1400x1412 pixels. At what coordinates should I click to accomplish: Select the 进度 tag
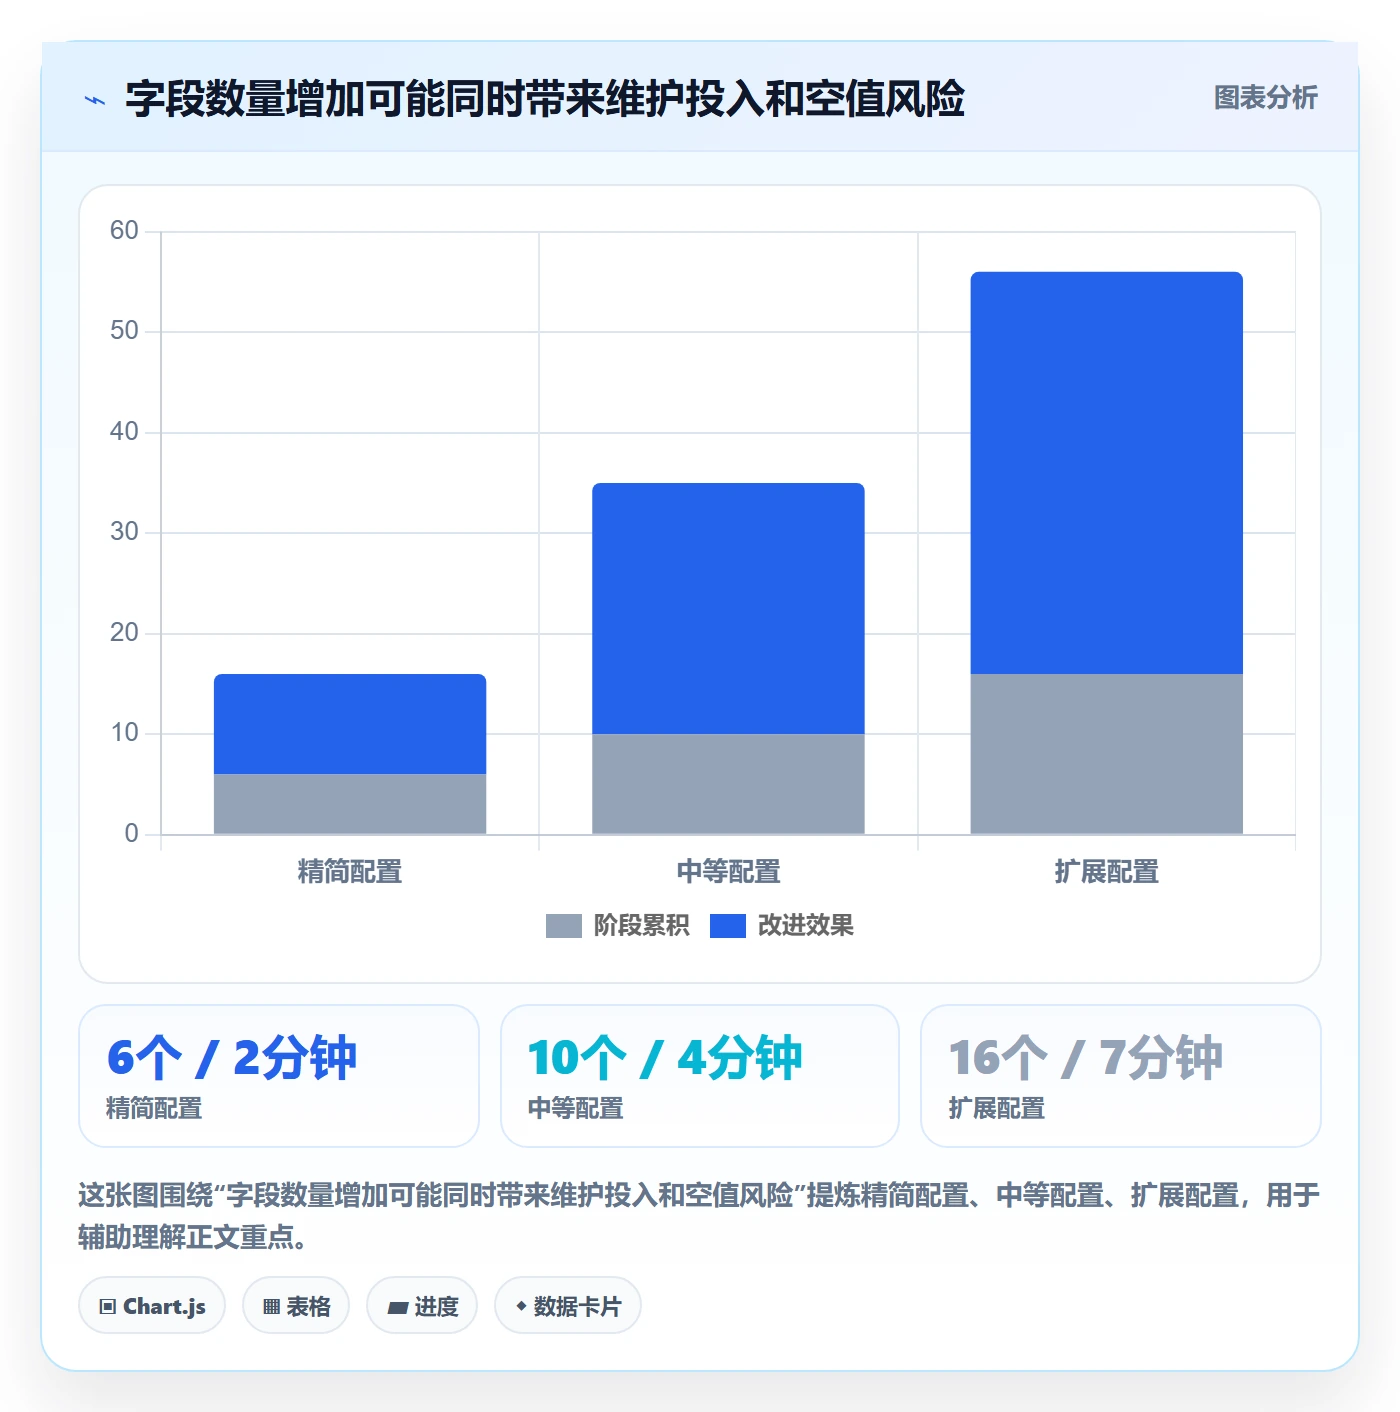(x=422, y=1305)
